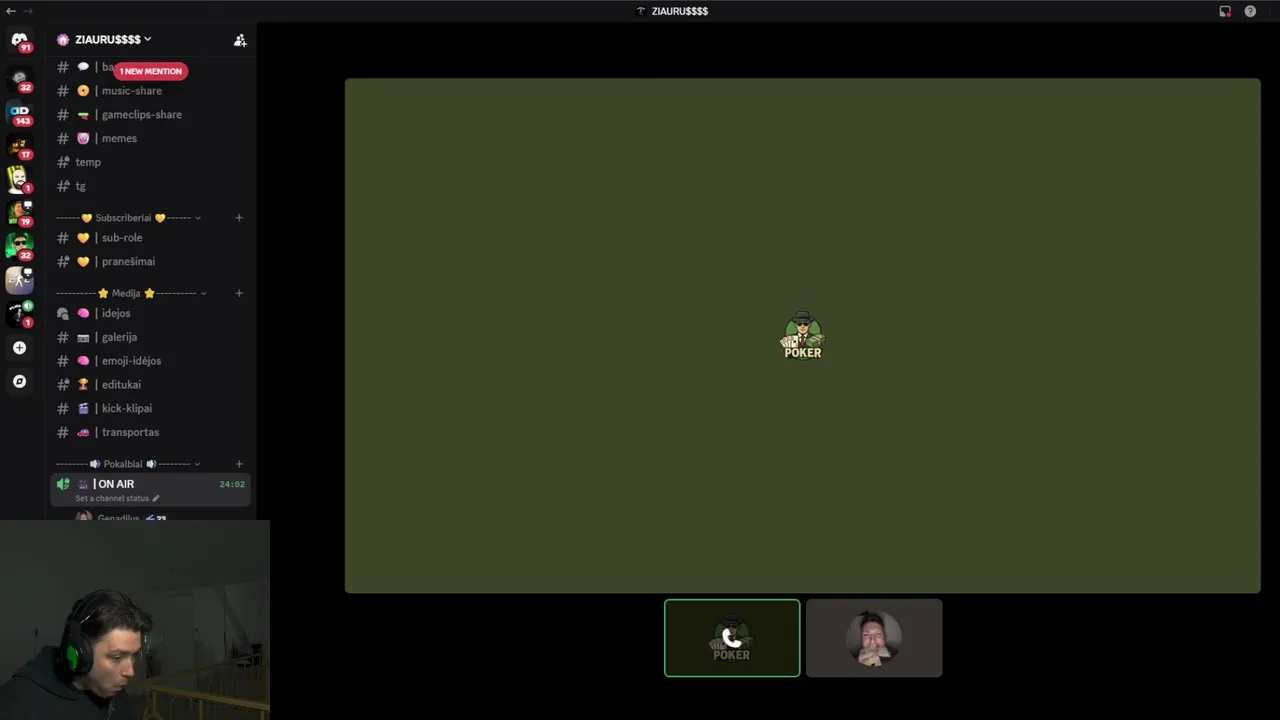Click the invite people icon beside server name

point(240,40)
